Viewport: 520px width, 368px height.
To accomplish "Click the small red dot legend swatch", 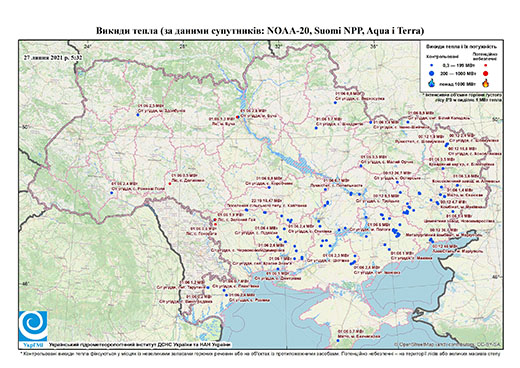I will click(x=485, y=66).
